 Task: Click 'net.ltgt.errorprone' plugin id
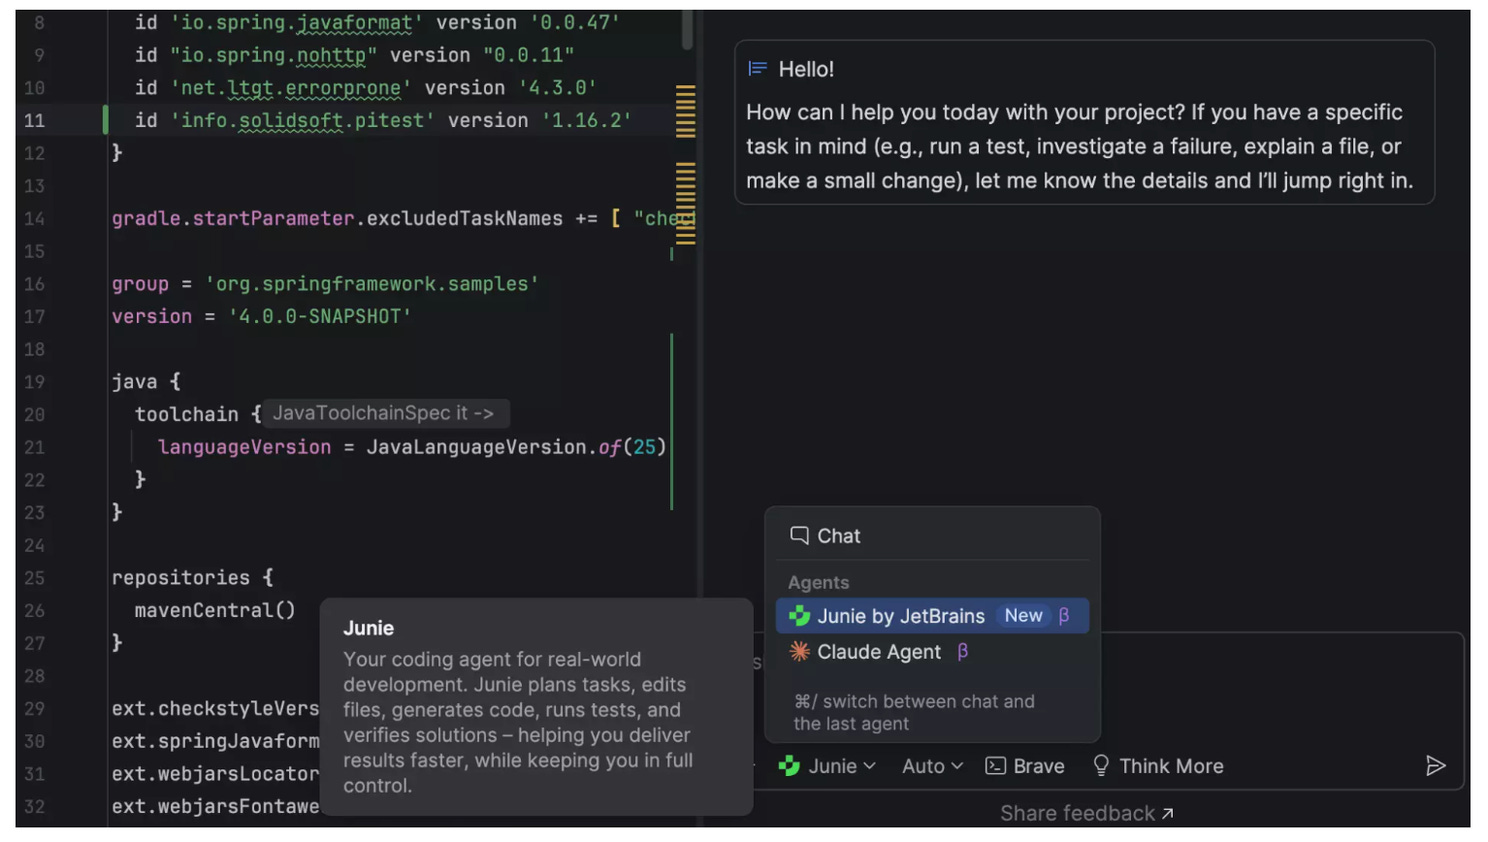pos(291,88)
